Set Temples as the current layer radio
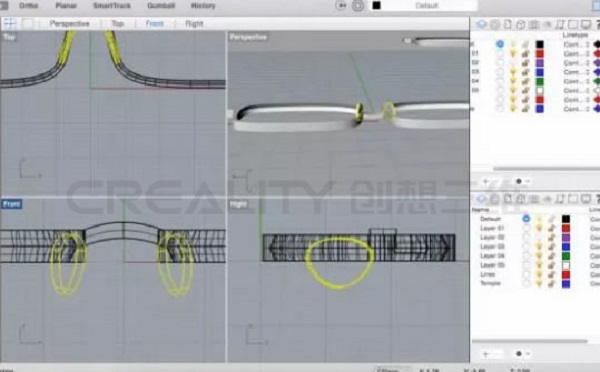Image resolution: width=600 pixels, height=372 pixels. coord(526,284)
